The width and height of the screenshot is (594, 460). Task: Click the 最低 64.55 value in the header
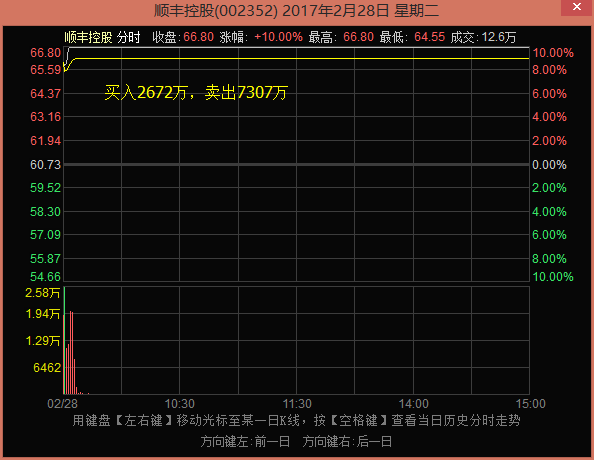430,37
